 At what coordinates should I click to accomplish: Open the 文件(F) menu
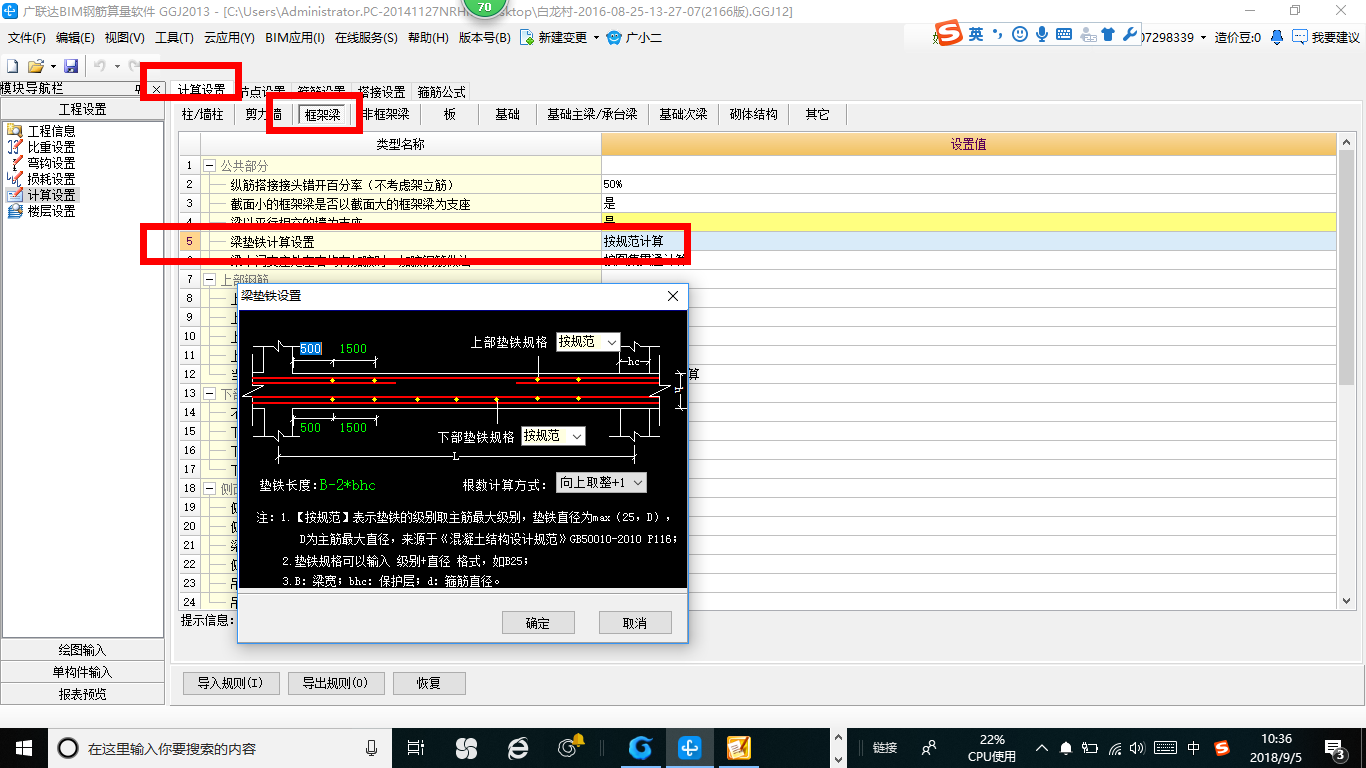click(27, 38)
